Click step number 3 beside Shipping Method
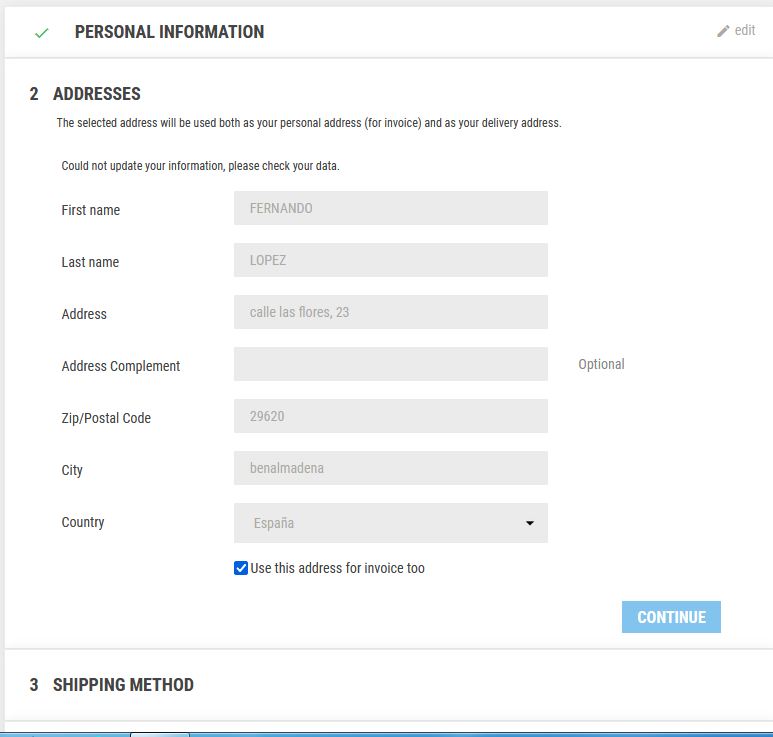773x737 pixels. point(34,685)
